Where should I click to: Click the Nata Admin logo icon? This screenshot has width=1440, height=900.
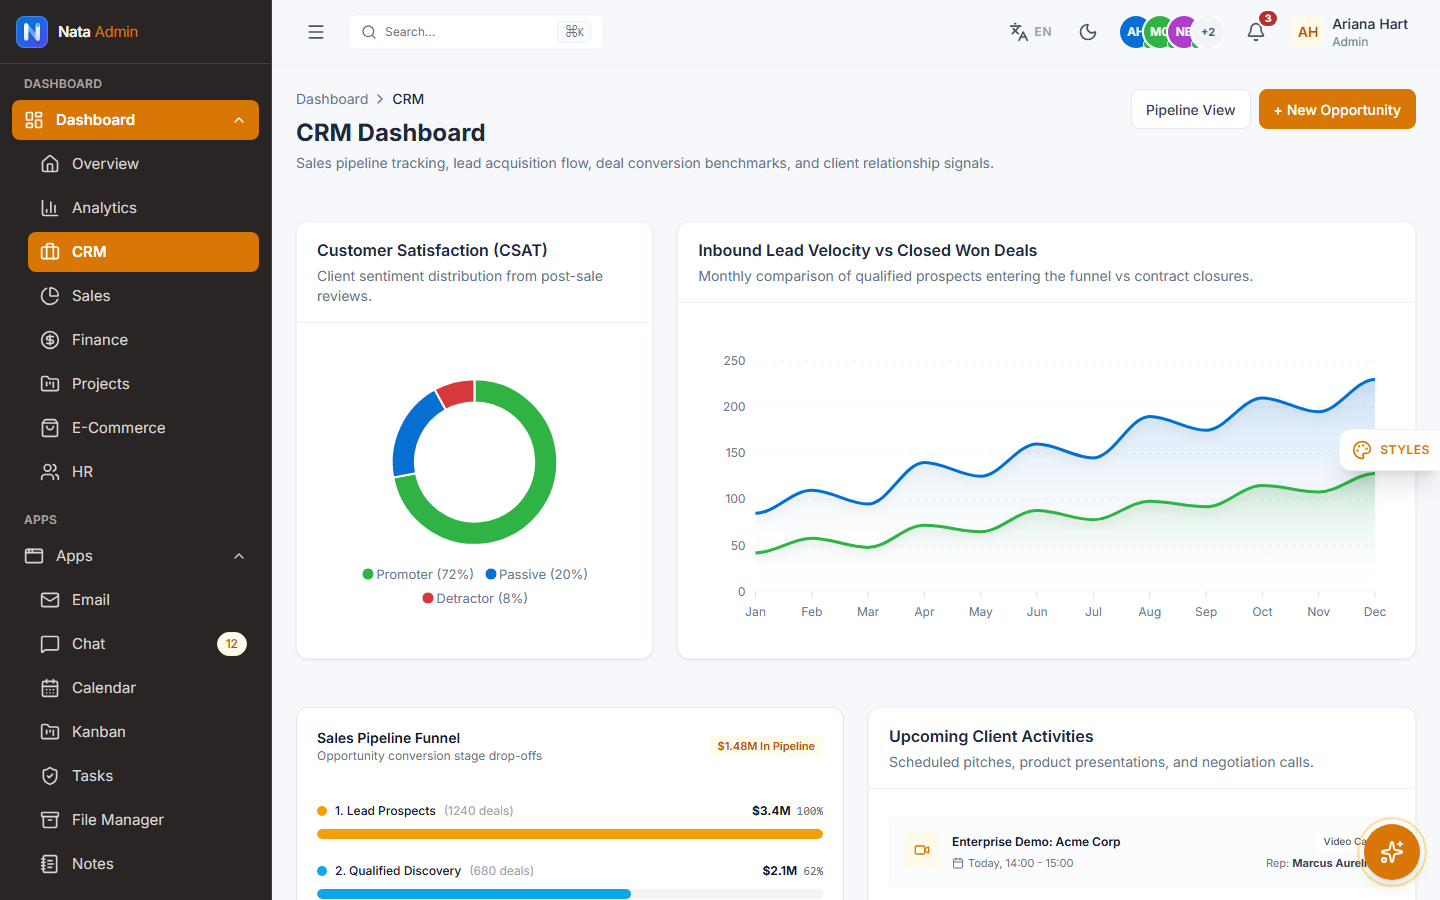click(x=32, y=32)
